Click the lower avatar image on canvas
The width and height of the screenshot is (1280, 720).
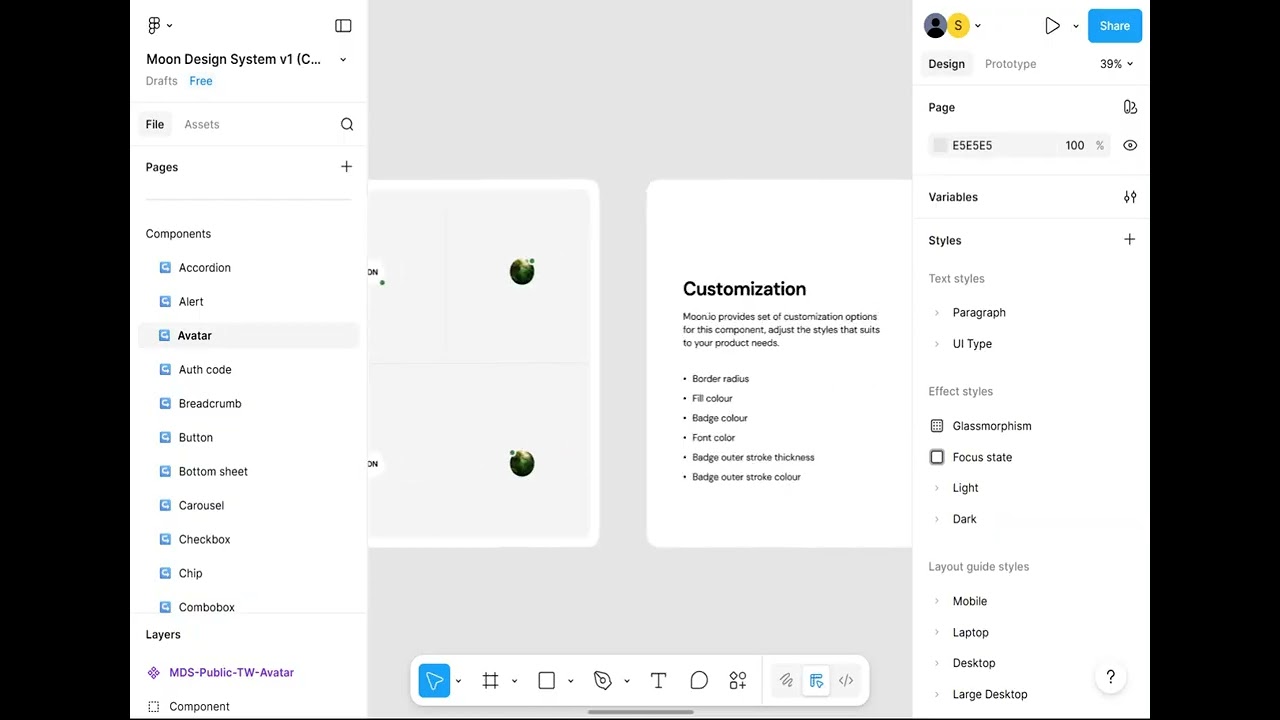pyautogui.click(x=522, y=463)
